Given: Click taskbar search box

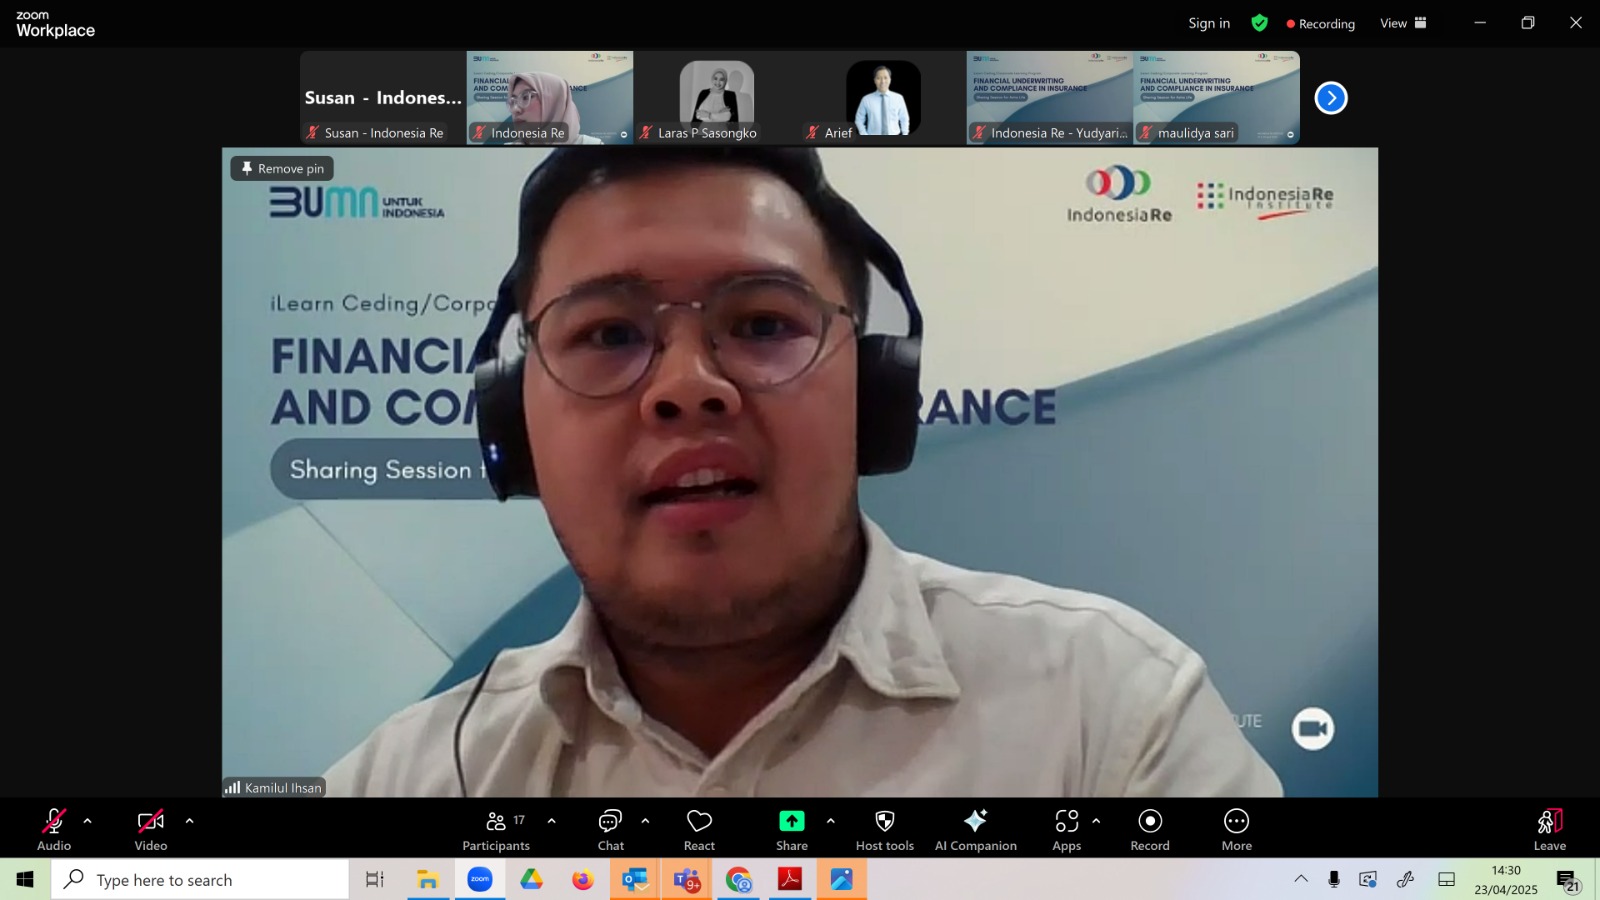Looking at the screenshot, I should [x=200, y=880].
